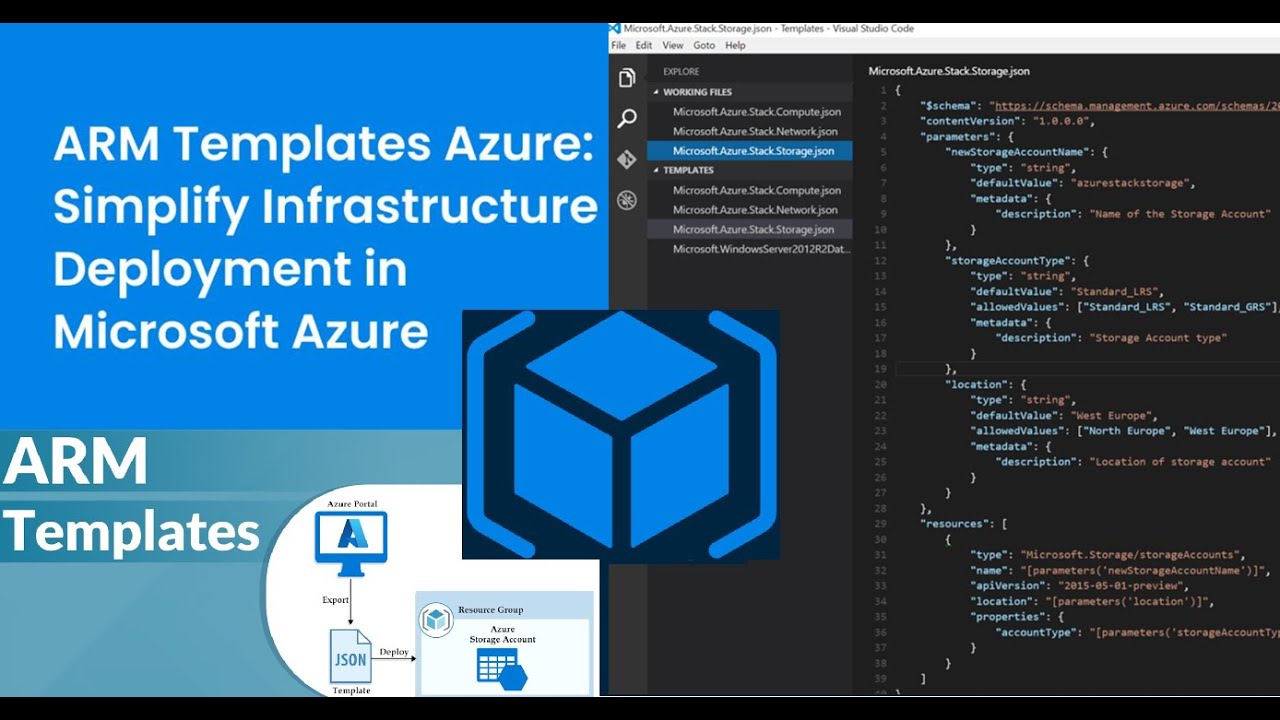Click line number 19 in the gutter

[880, 369]
